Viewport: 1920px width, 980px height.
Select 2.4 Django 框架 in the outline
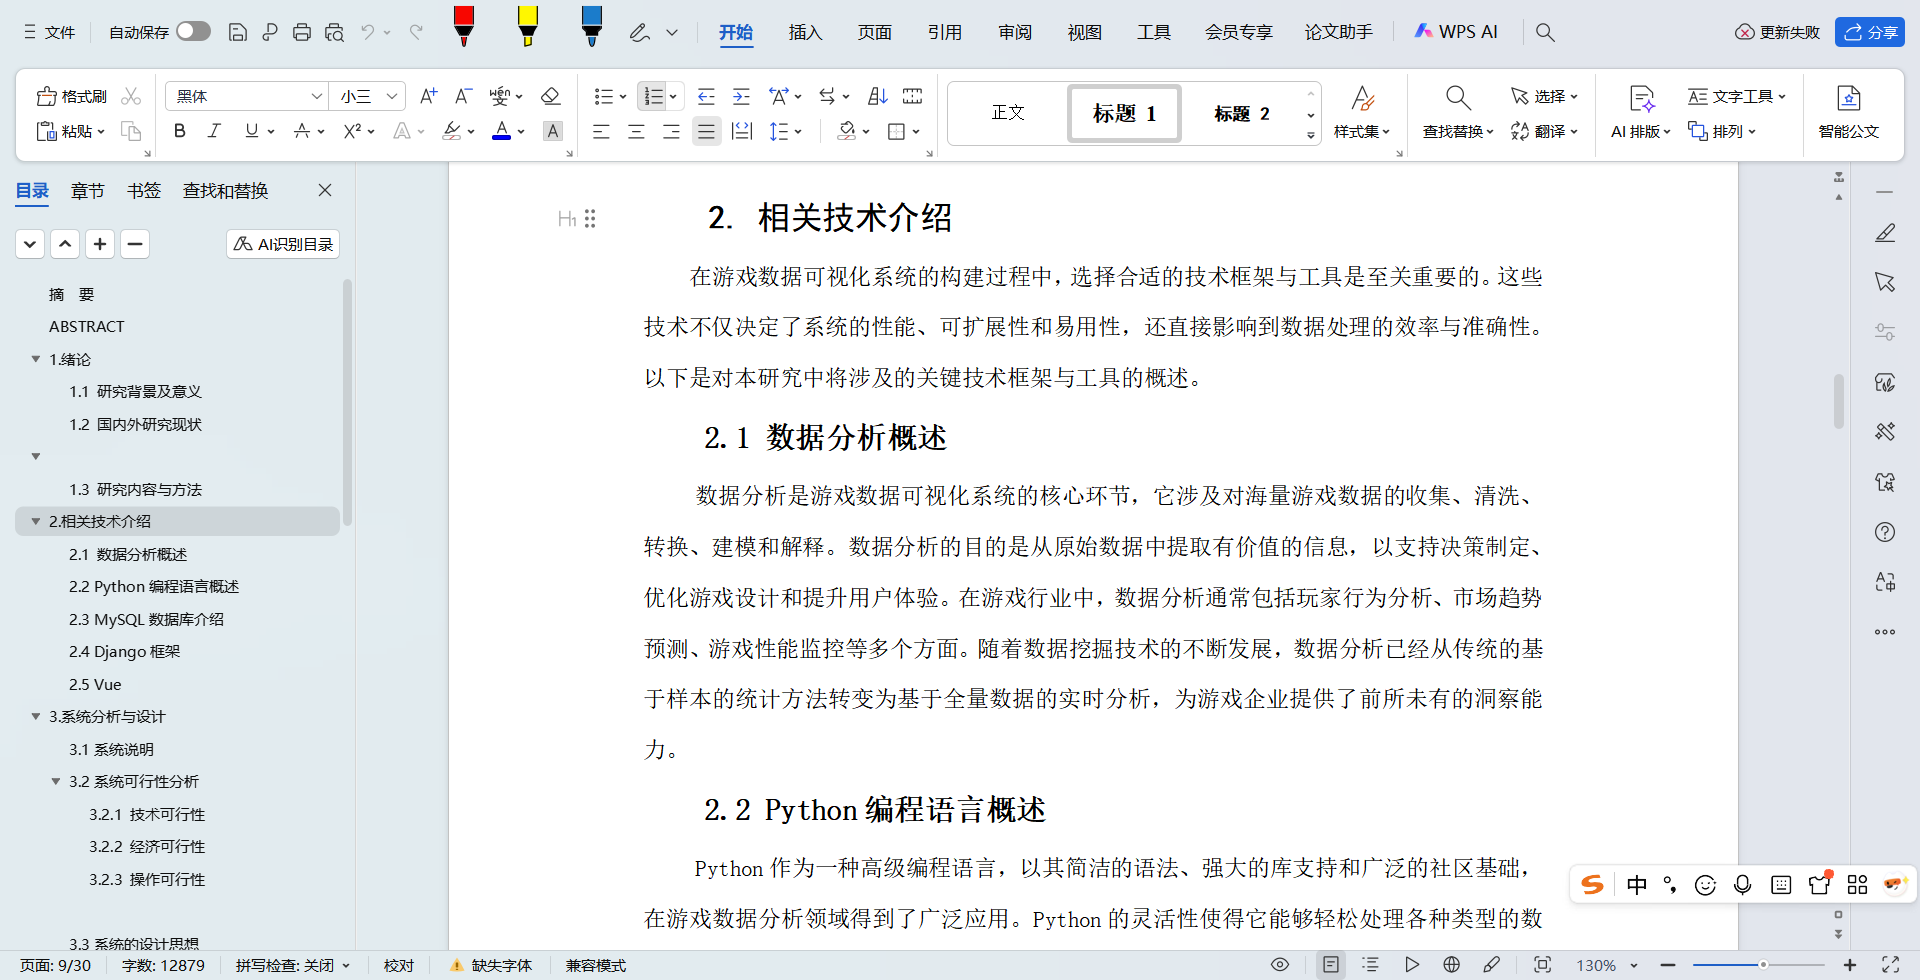(x=124, y=651)
